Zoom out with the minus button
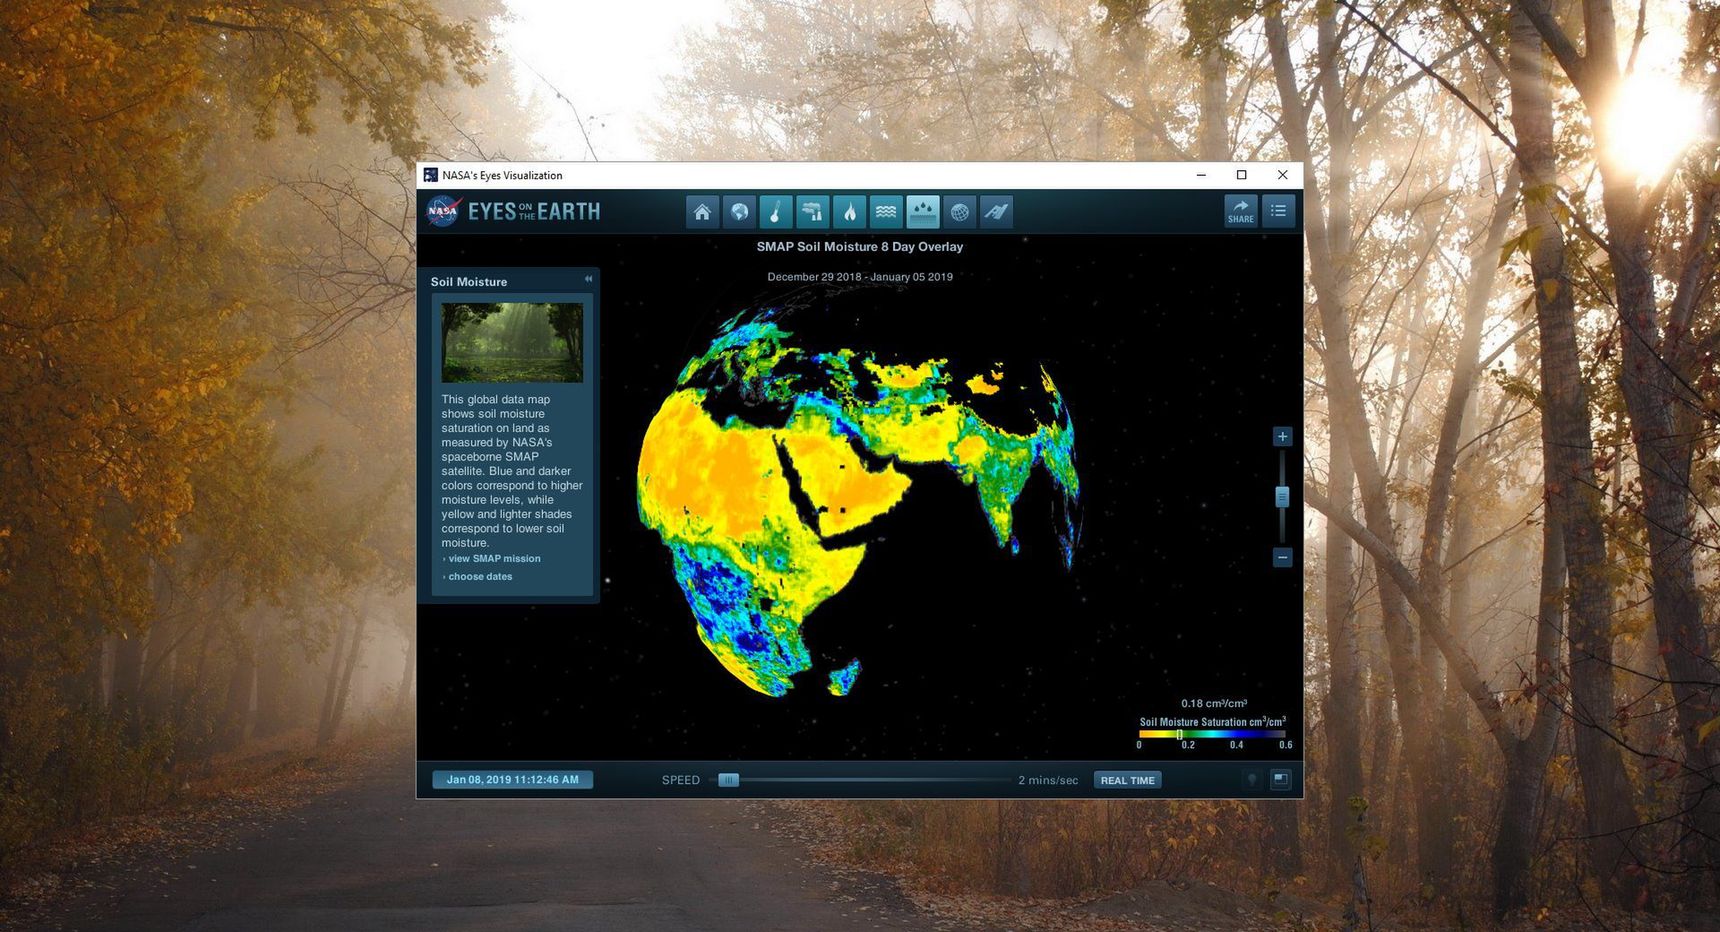This screenshot has width=1720, height=932. 1282,557
